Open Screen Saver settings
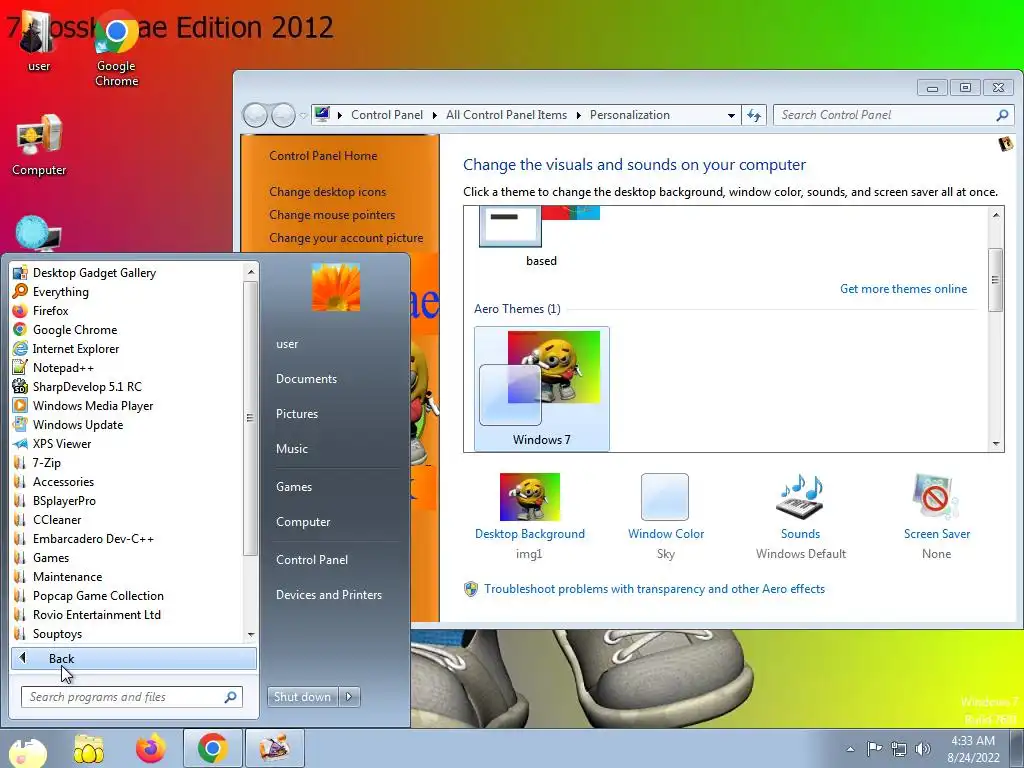Screen dimensions: 1024x768 pos(936,516)
